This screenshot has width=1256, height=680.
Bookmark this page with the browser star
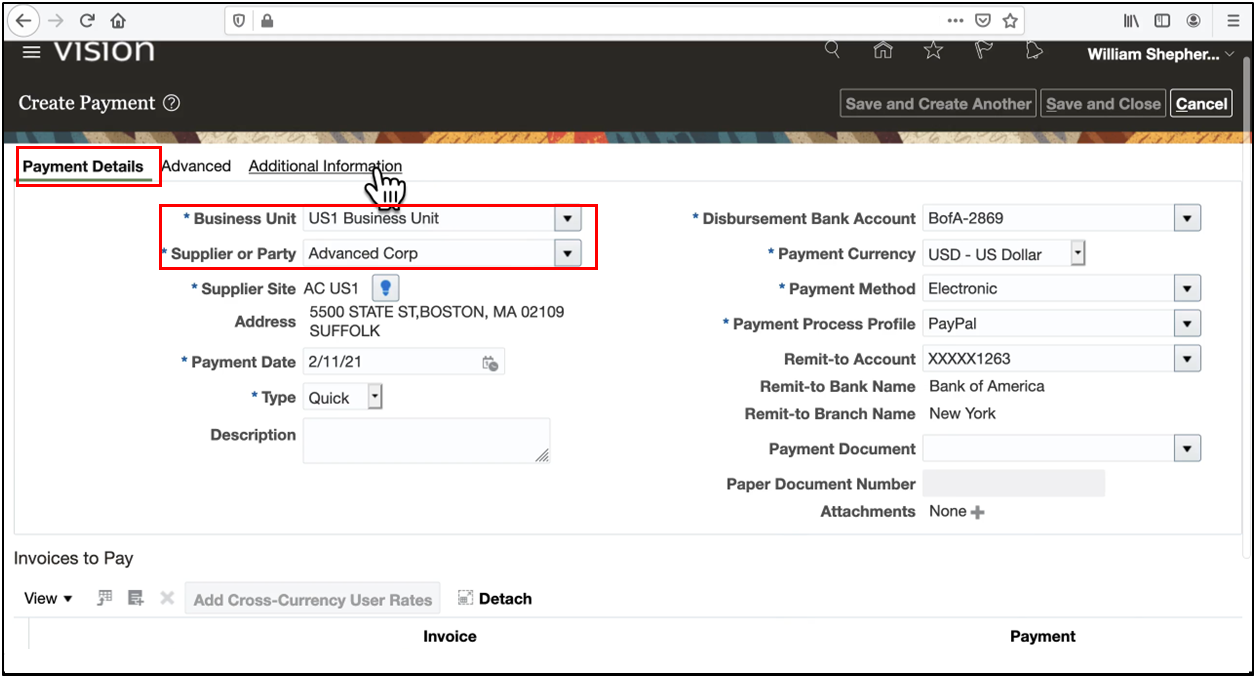tap(1010, 20)
